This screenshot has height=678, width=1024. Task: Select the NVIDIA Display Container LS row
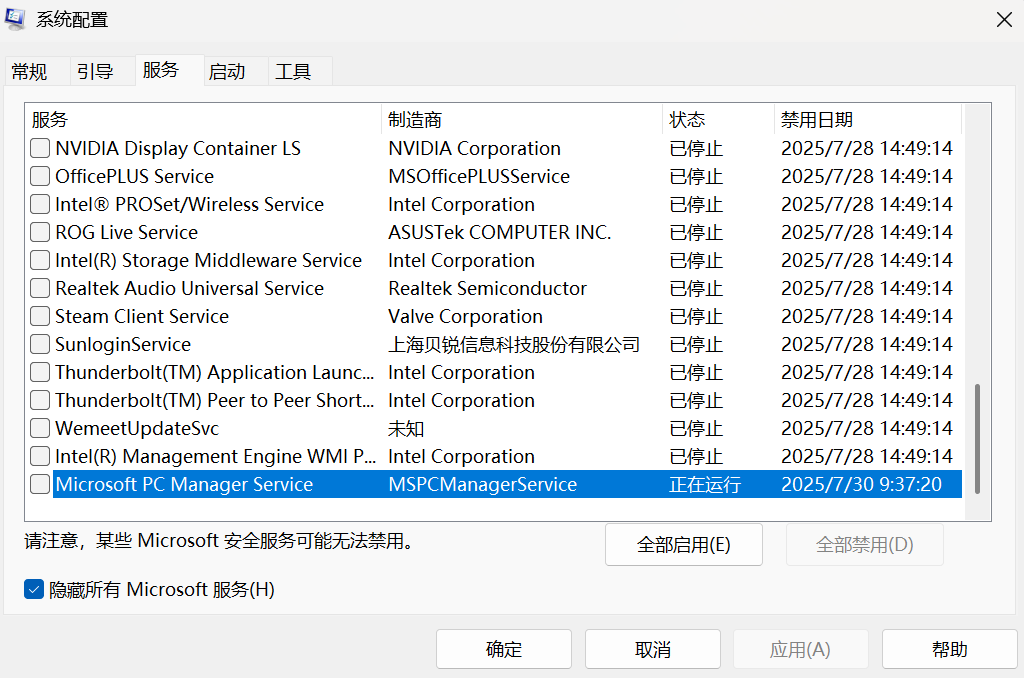[496, 148]
